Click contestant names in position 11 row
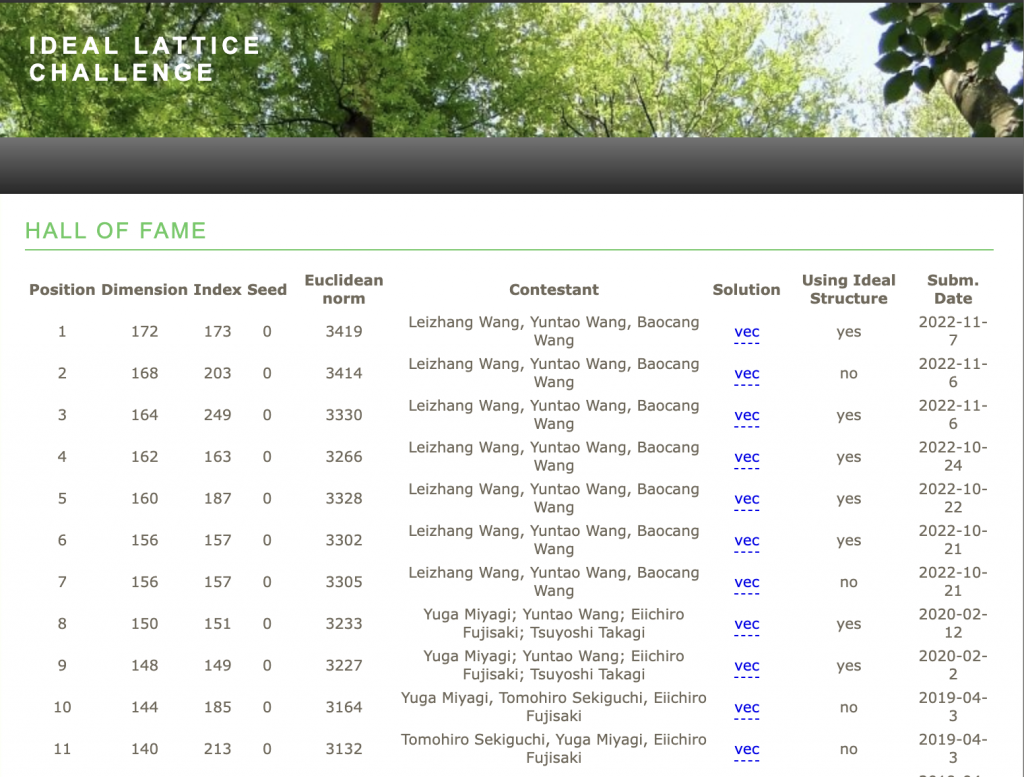The height and width of the screenshot is (777, 1024). point(554,749)
